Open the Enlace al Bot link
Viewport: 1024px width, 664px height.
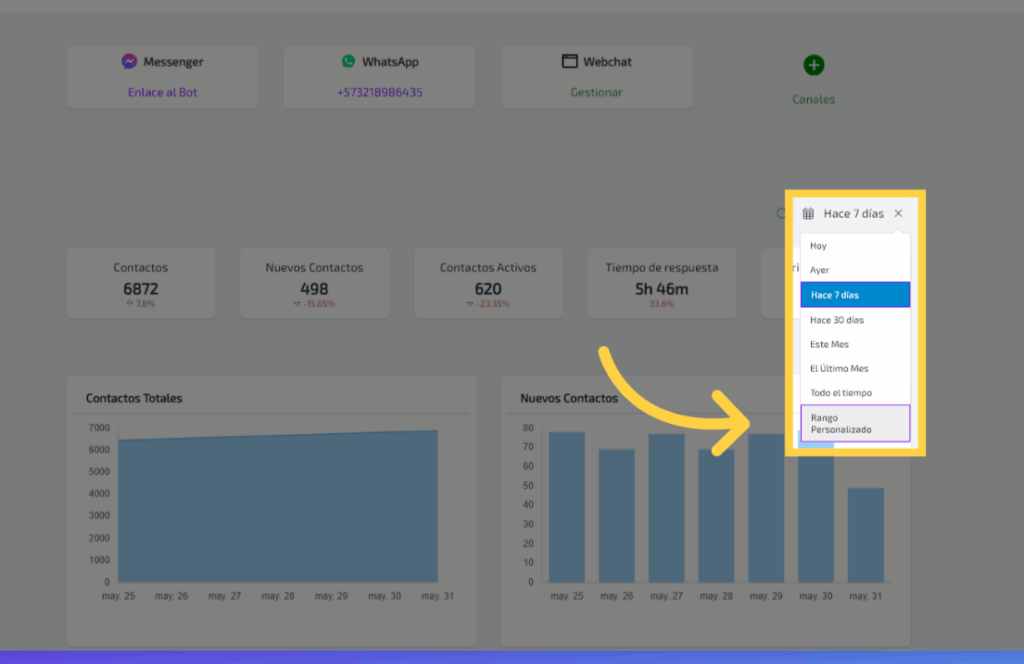point(163,92)
